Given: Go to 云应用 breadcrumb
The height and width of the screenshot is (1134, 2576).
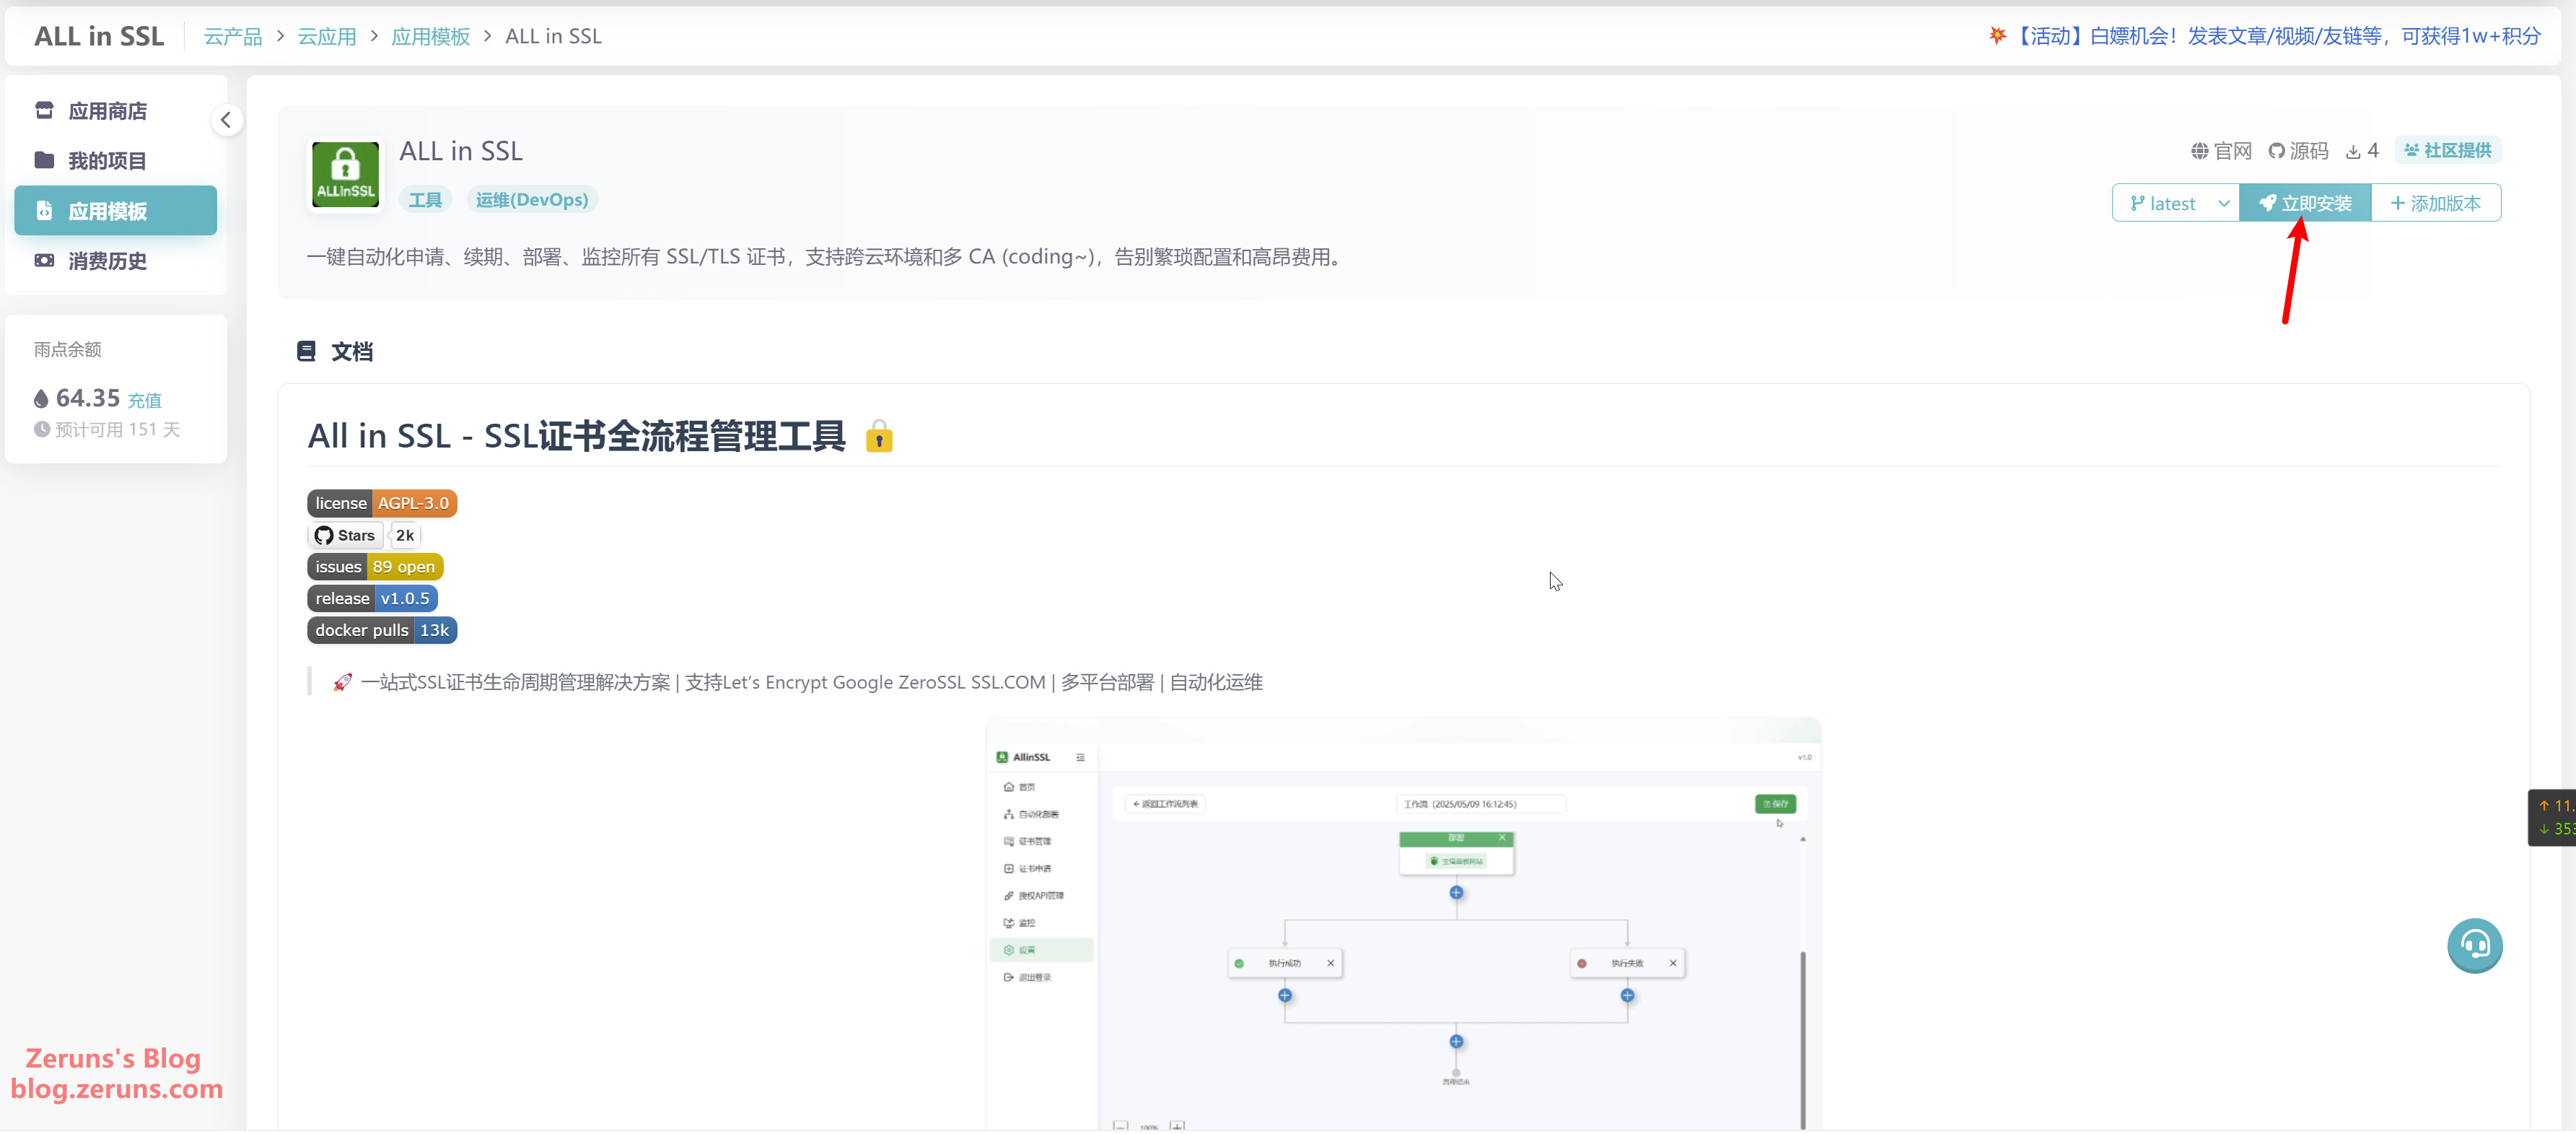Looking at the screenshot, I should click(327, 36).
